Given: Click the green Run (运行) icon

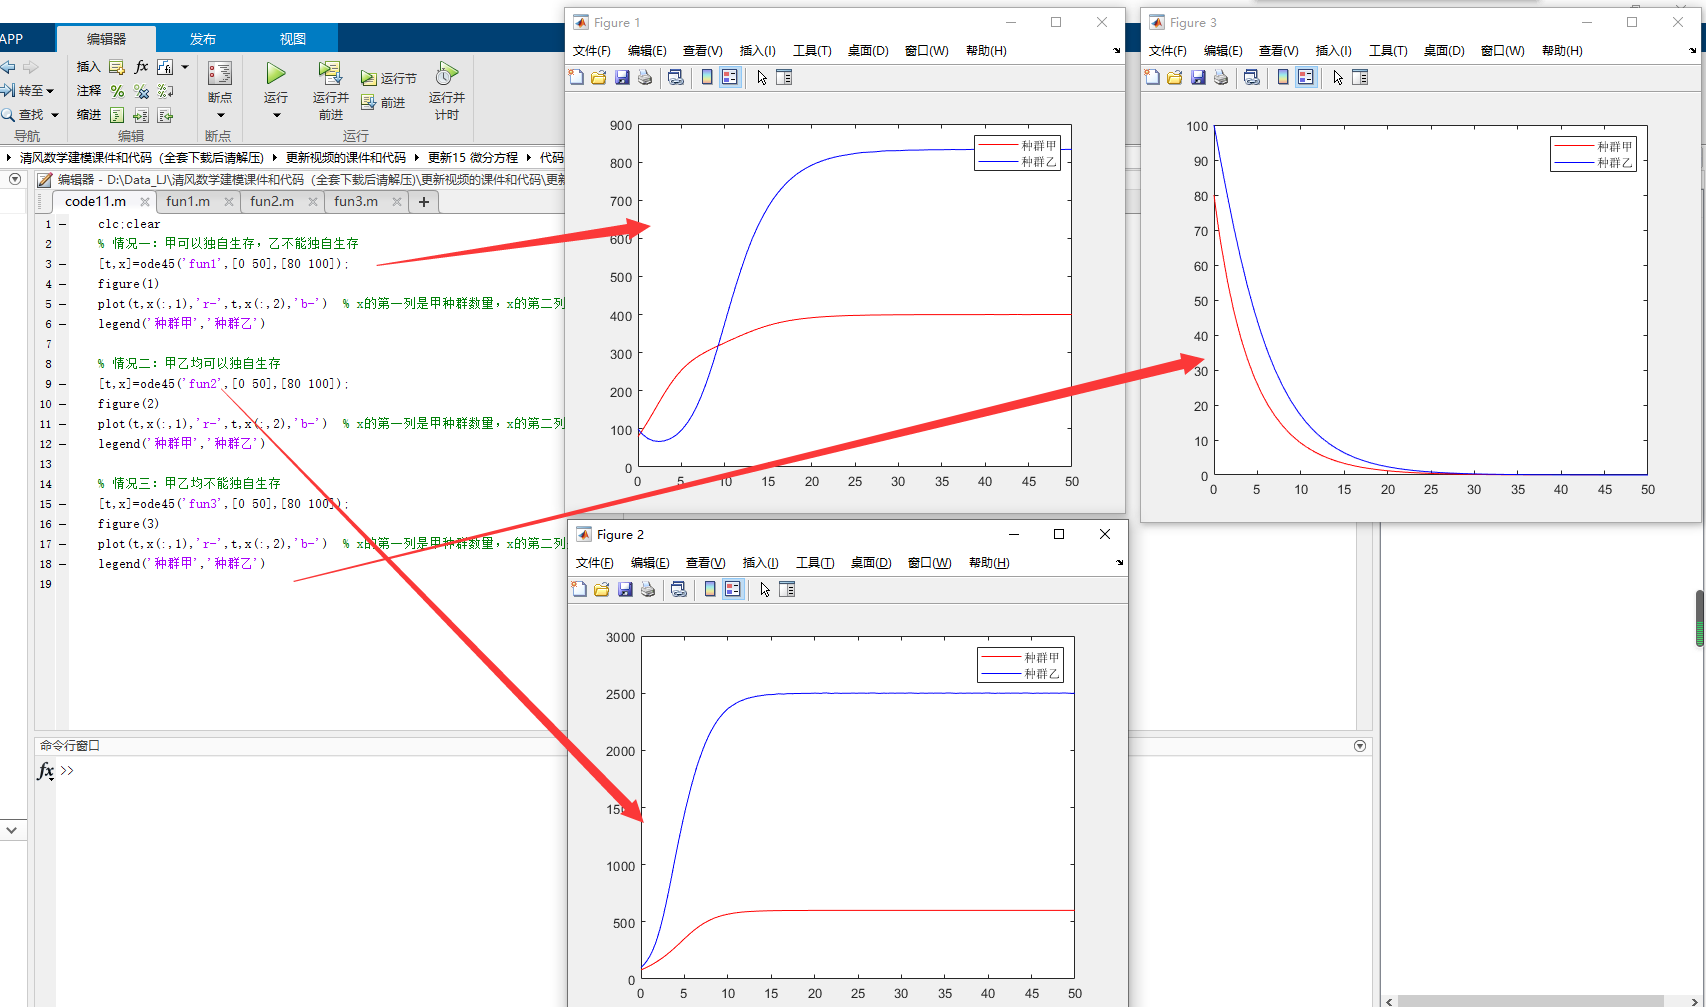Looking at the screenshot, I should point(276,73).
